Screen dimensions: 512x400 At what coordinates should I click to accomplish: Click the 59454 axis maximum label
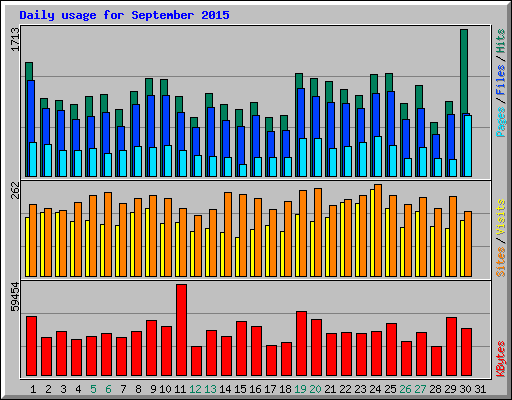(x=15, y=297)
